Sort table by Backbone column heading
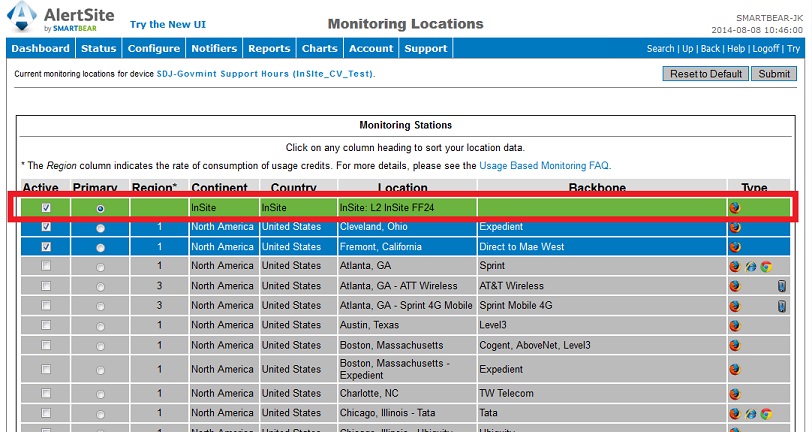Image resolution: width=812 pixels, height=432 pixels. [x=597, y=188]
